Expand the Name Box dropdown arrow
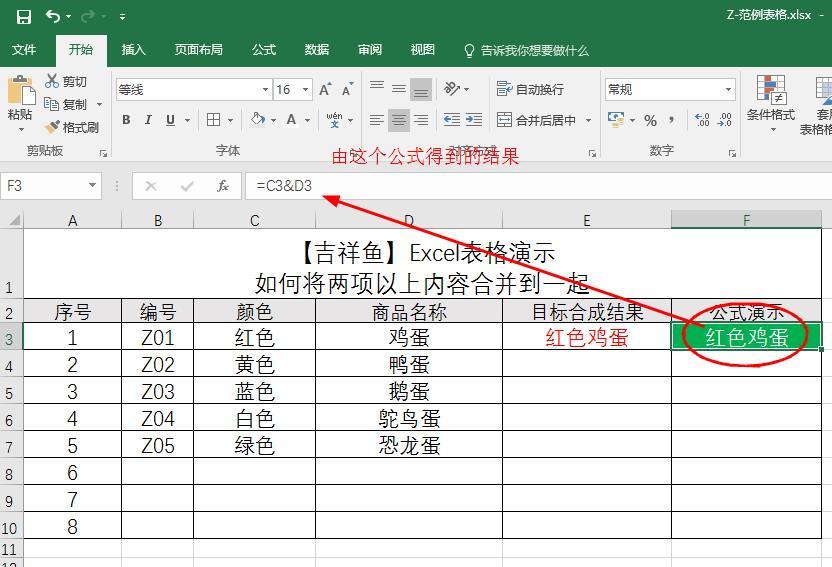The image size is (832, 567). point(92,186)
